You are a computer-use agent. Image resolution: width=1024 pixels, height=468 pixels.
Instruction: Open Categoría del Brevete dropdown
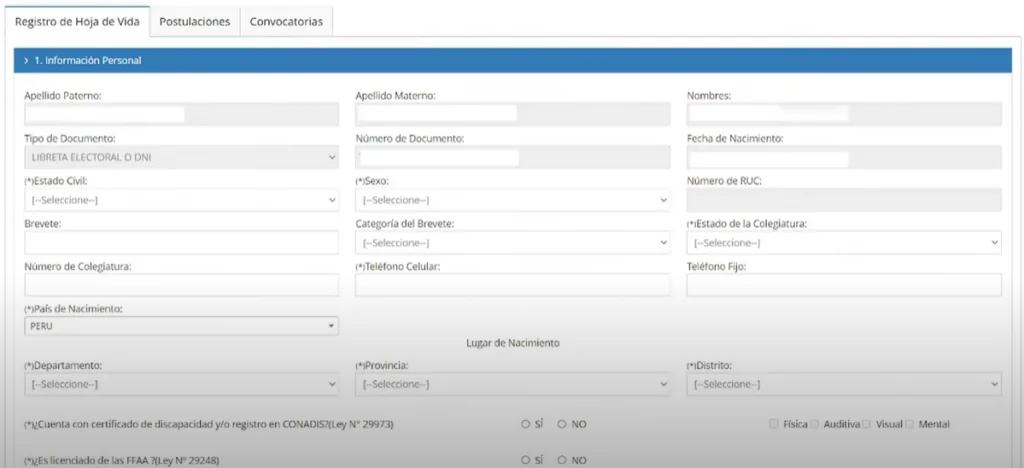point(512,243)
